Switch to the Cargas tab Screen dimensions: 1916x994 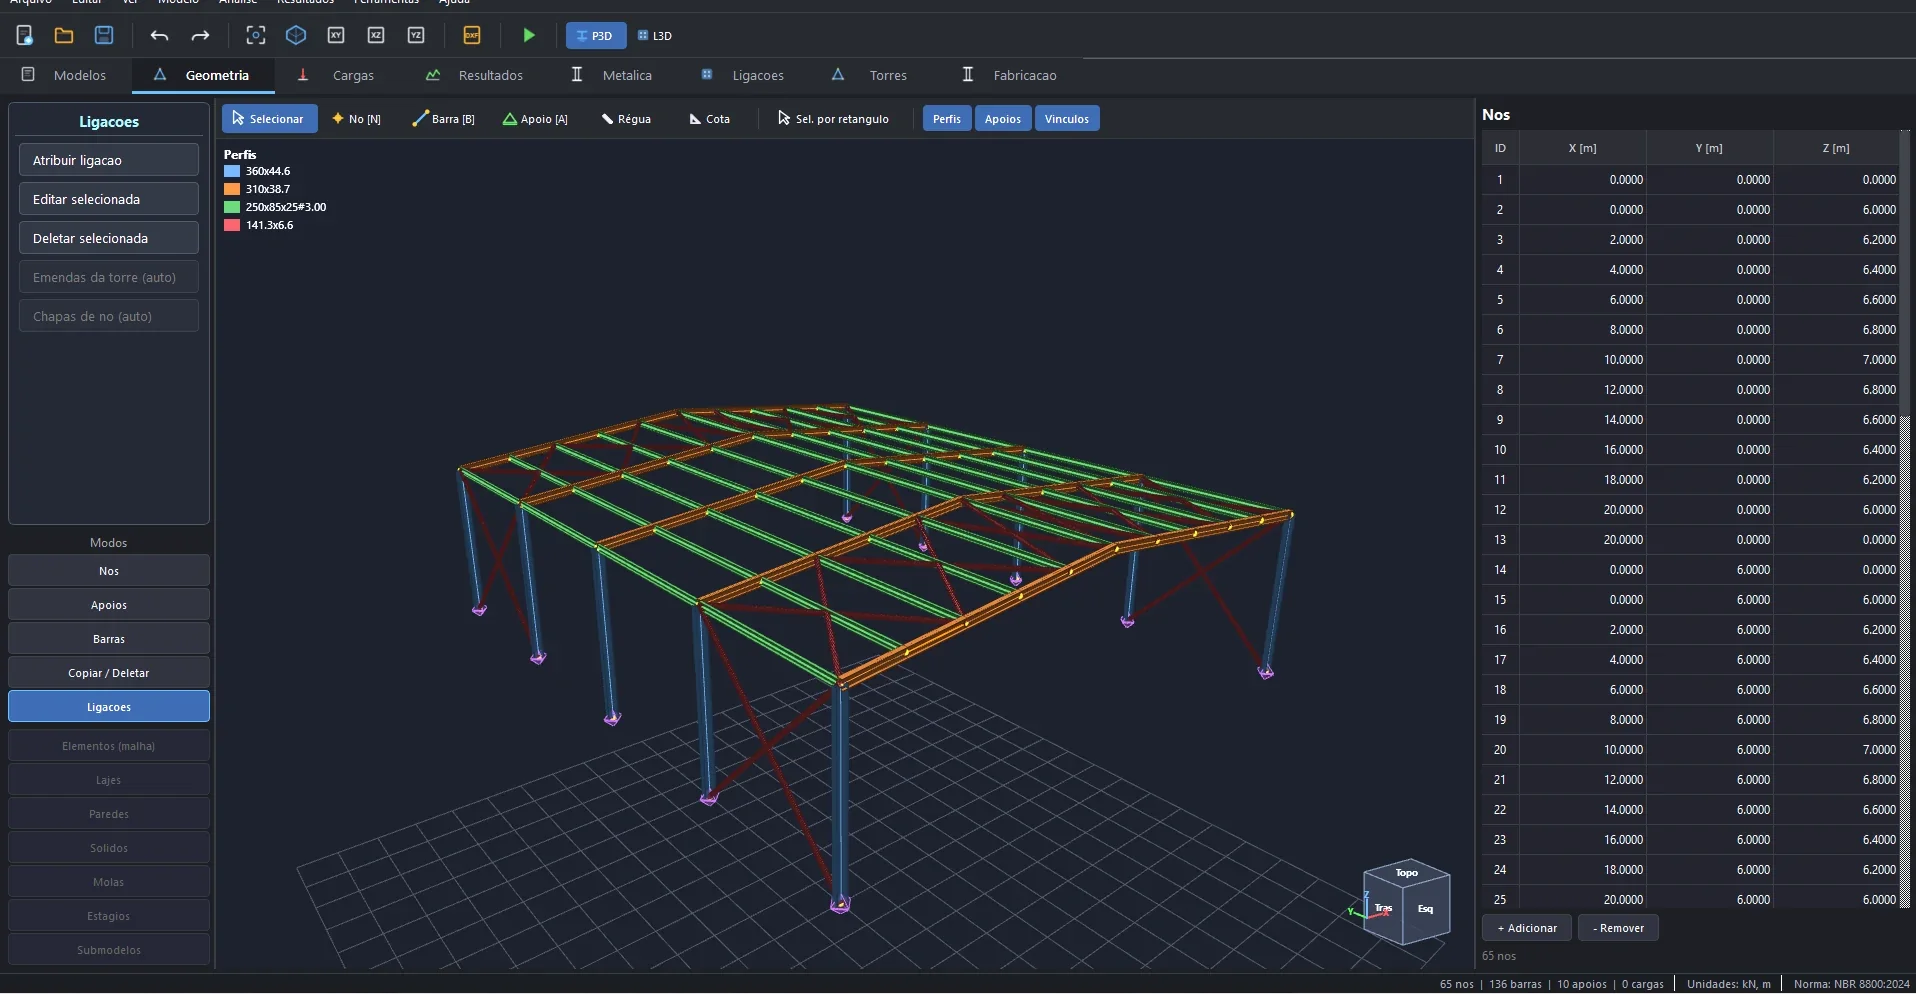[336, 75]
